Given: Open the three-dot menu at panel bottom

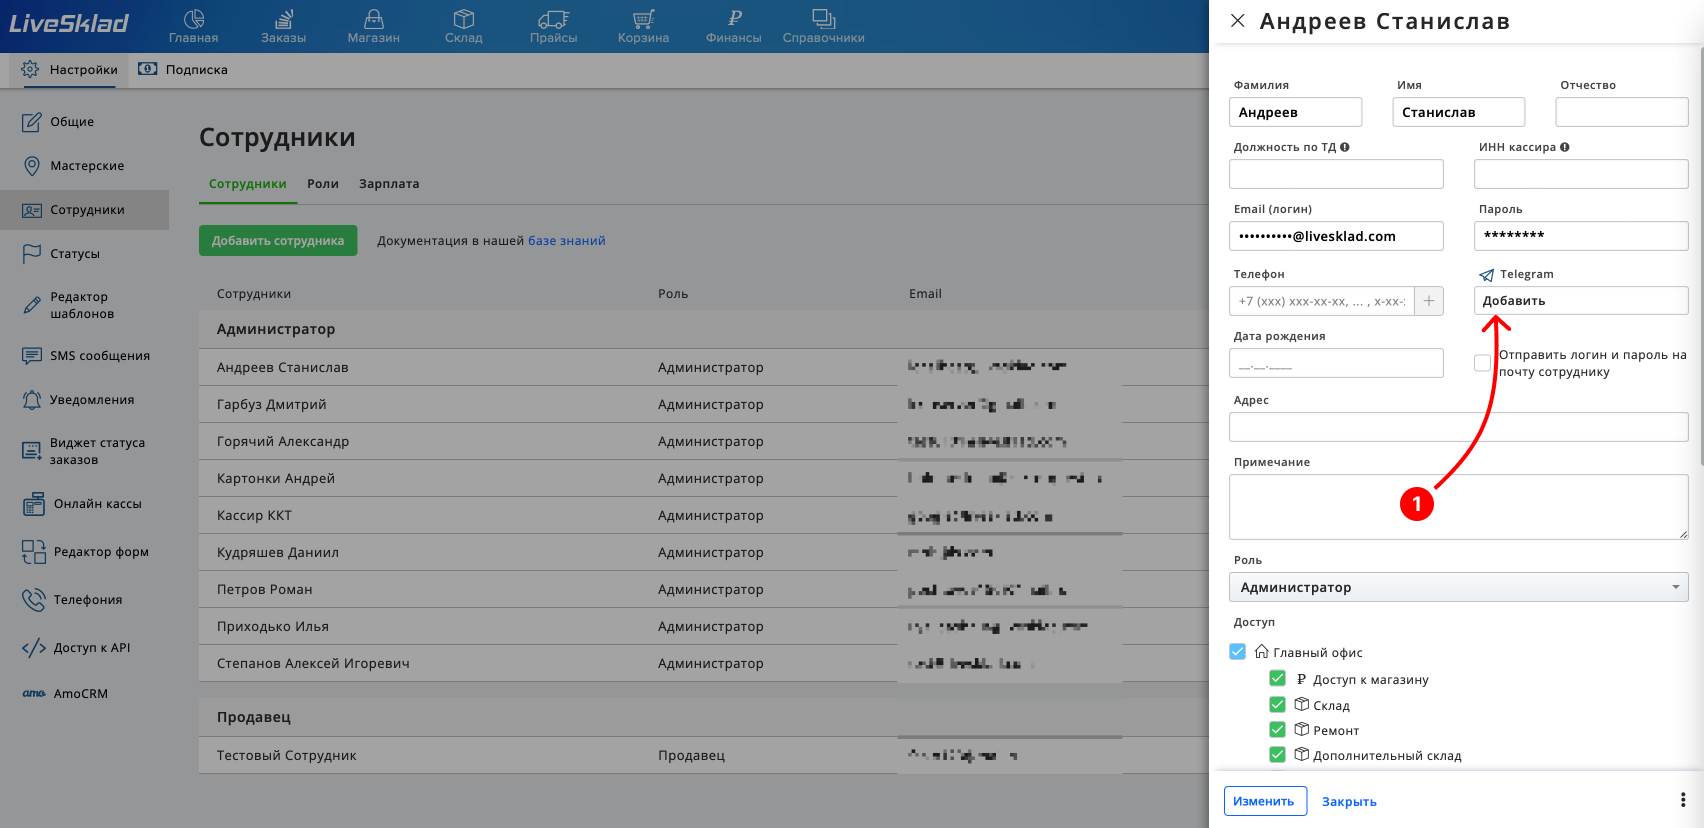Looking at the screenshot, I should pyautogui.click(x=1683, y=800).
